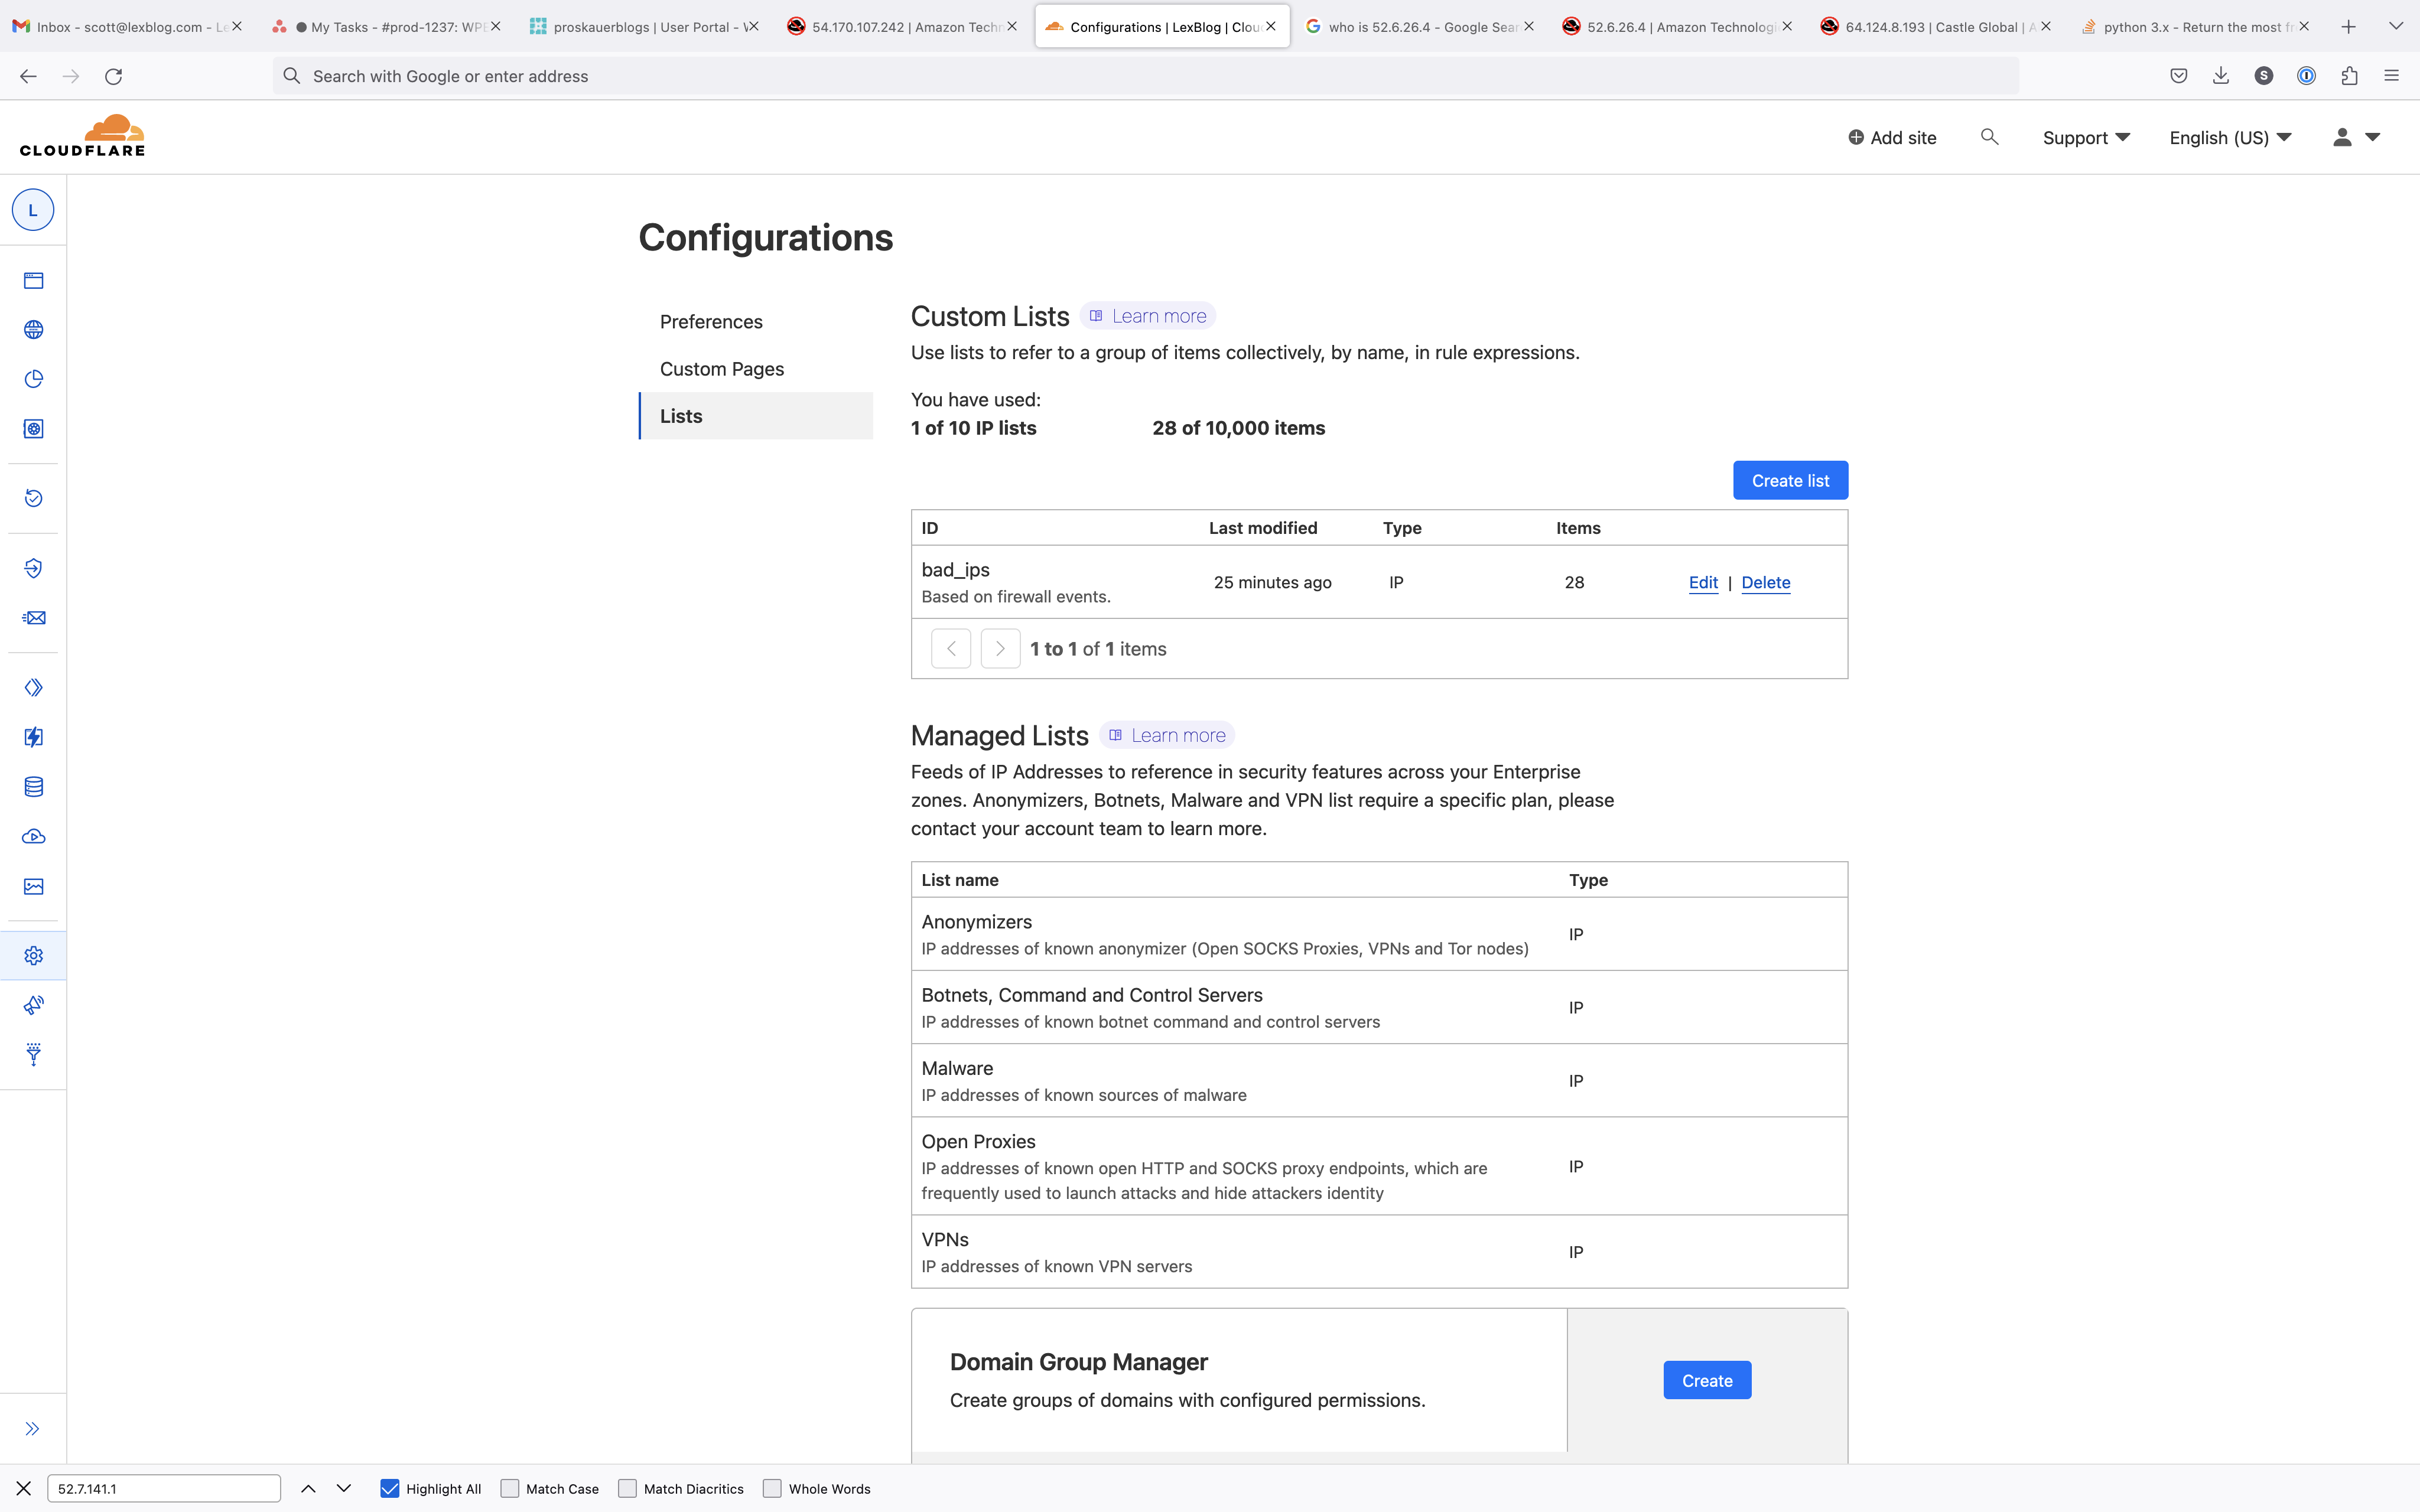The height and width of the screenshot is (1512, 2420).
Task: Select Preferences in configurations menu
Action: pos(711,322)
